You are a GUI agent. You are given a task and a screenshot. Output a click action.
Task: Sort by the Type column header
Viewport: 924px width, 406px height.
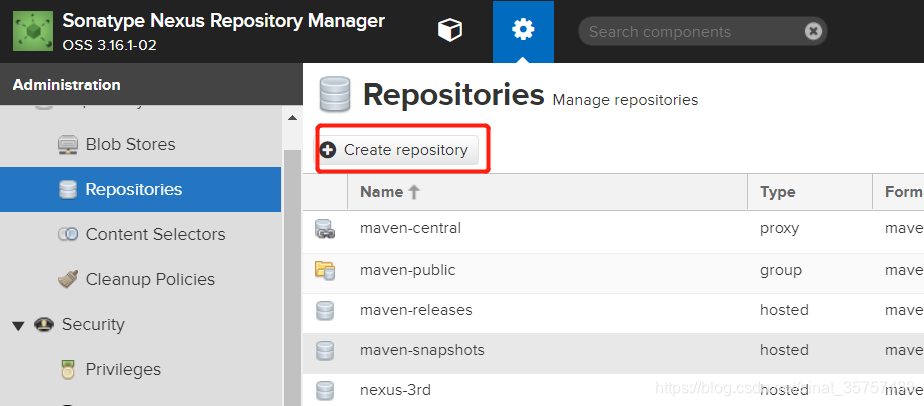tap(810, 192)
